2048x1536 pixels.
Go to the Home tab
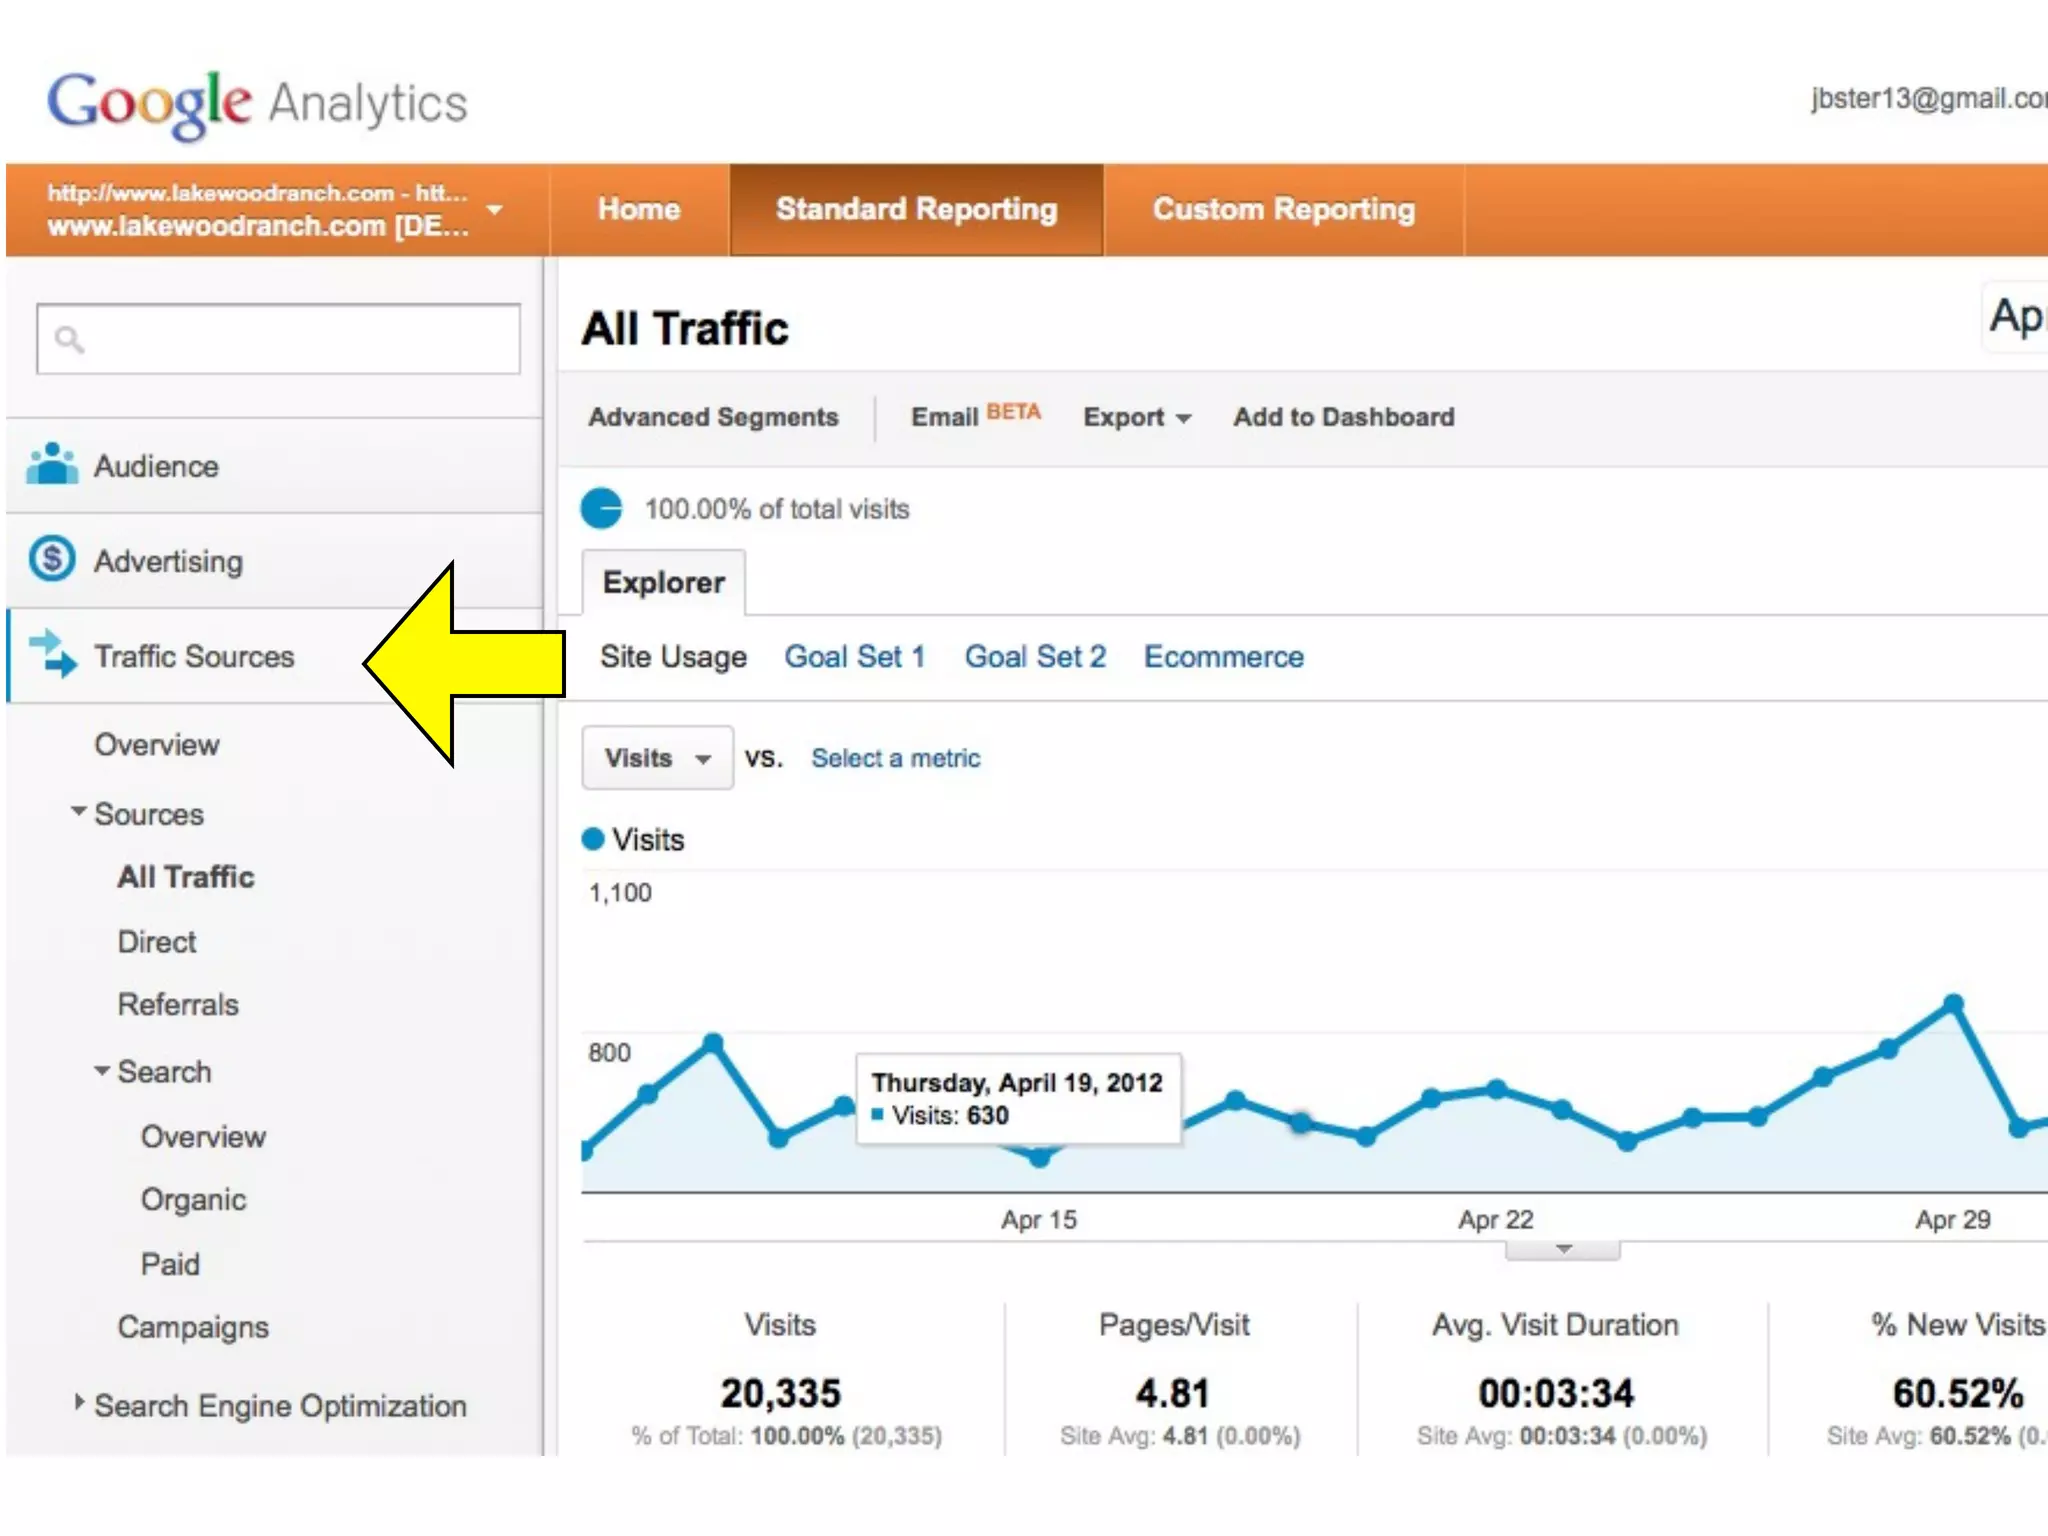[638, 209]
